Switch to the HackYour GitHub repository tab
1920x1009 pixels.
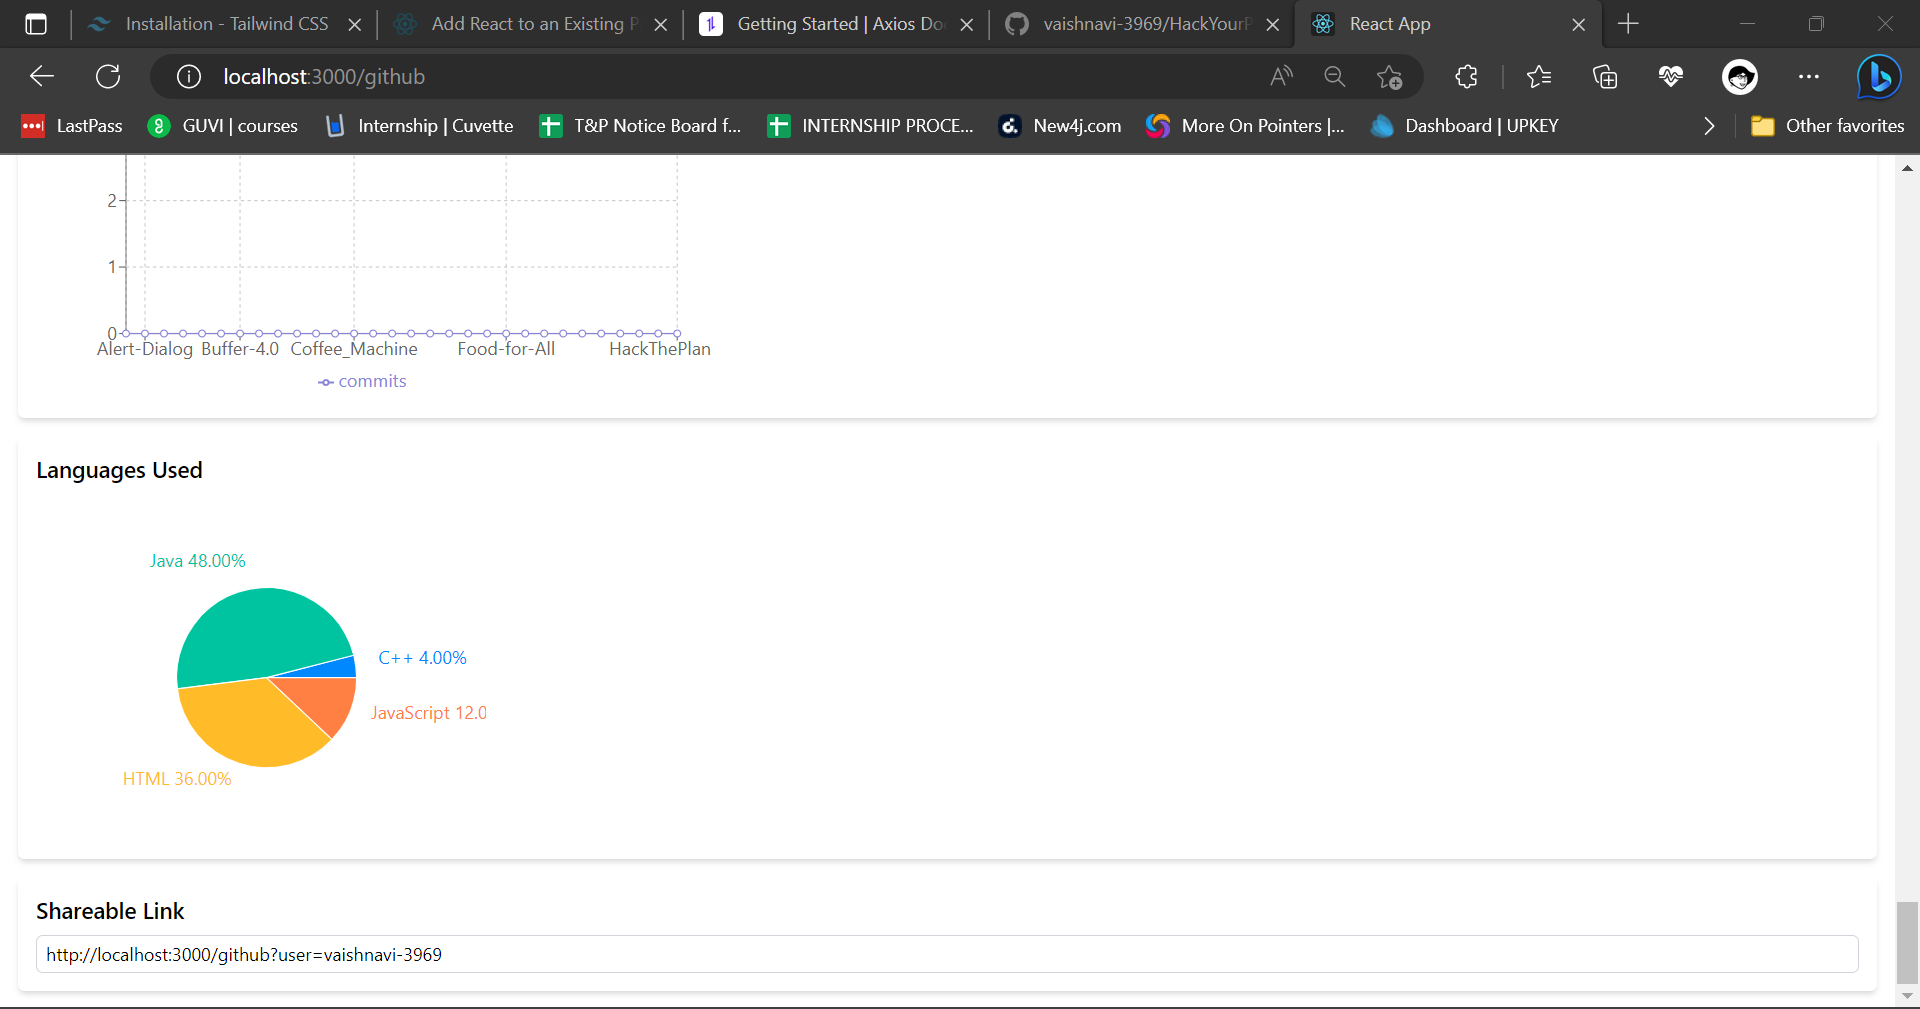point(1140,23)
